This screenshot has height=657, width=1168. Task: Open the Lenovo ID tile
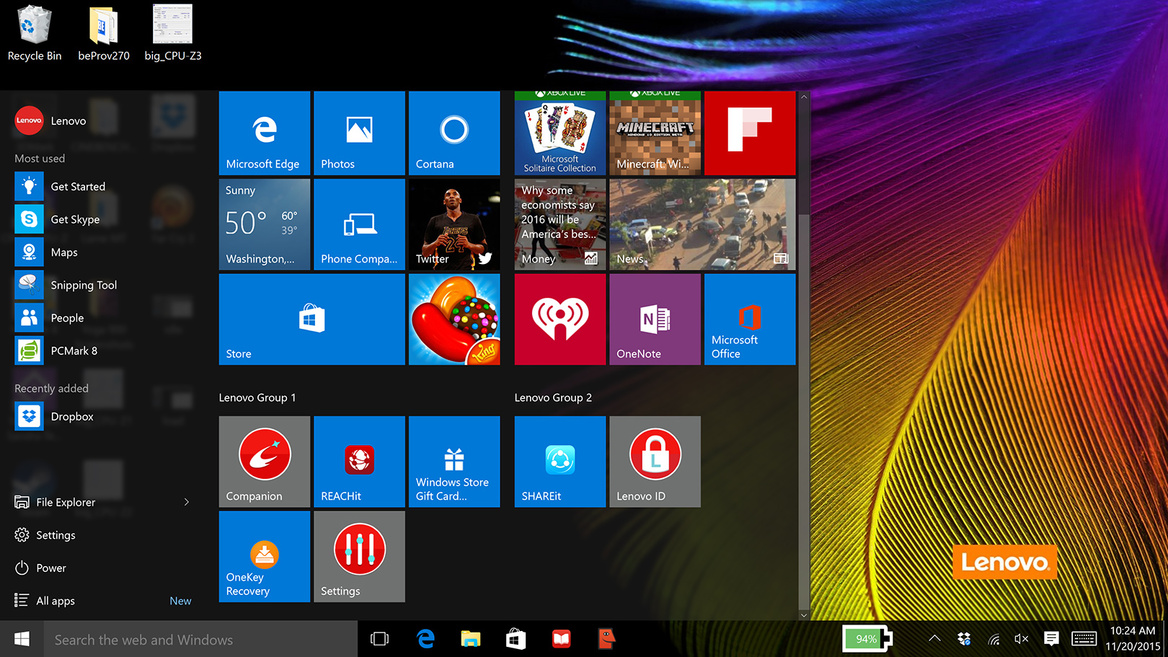tap(655, 462)
